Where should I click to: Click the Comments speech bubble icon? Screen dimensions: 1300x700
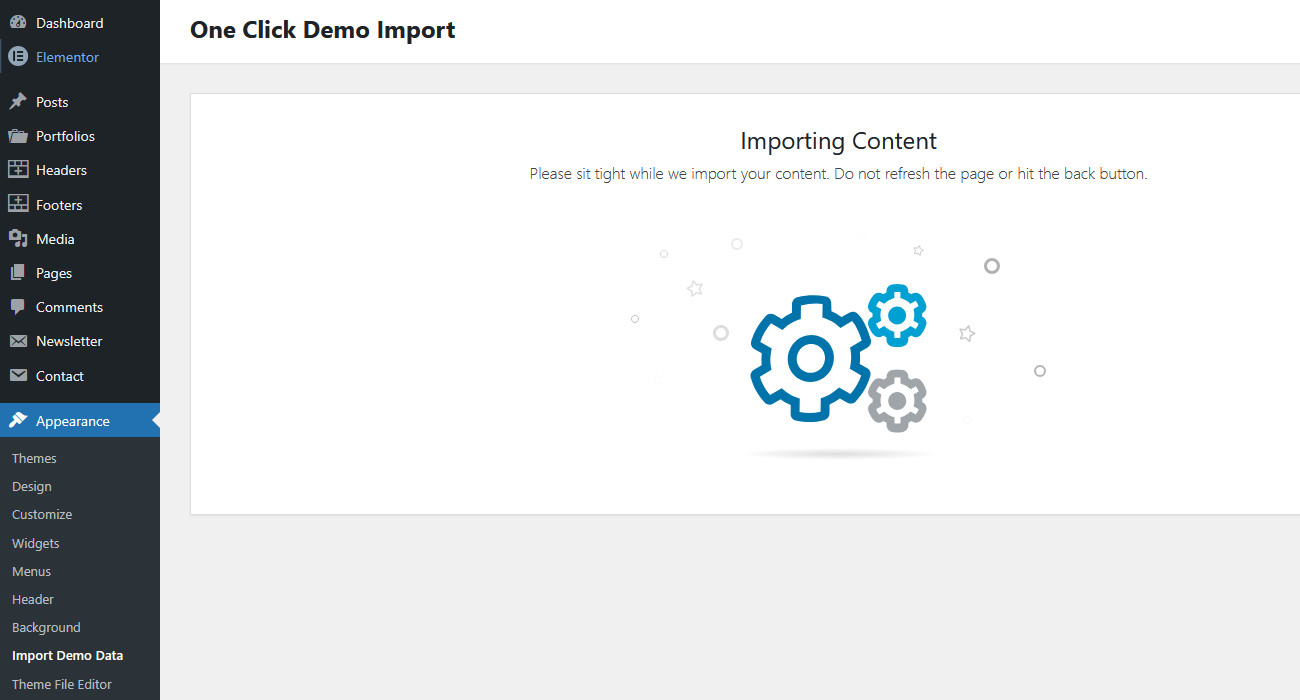[17, 307]
